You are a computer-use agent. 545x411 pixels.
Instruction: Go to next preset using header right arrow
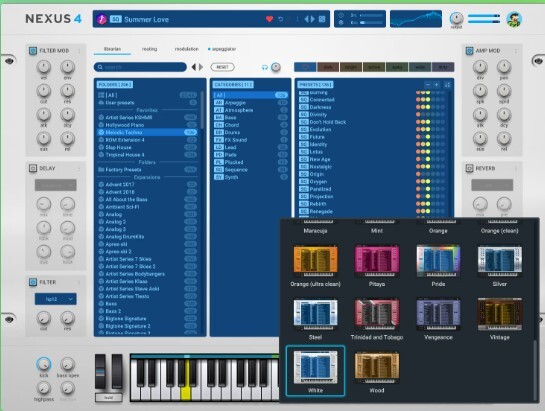312,19
